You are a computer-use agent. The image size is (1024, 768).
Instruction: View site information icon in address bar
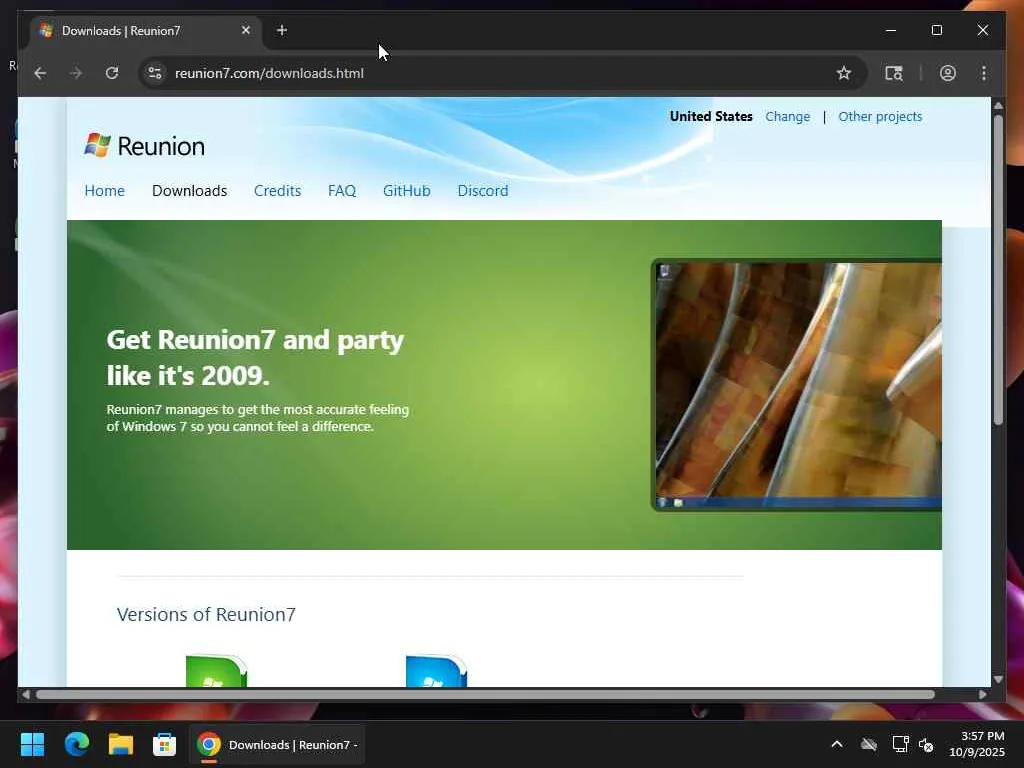[155, 73]
